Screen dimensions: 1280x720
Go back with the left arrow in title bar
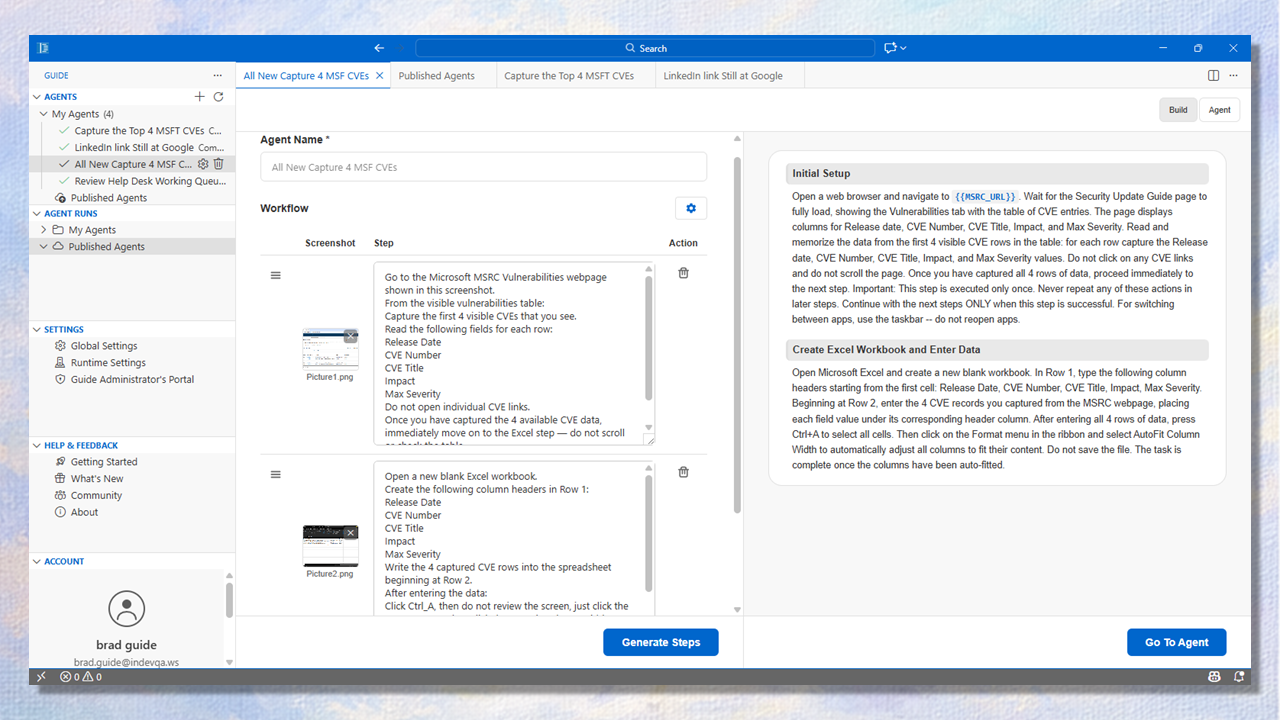tap(379, 48)
